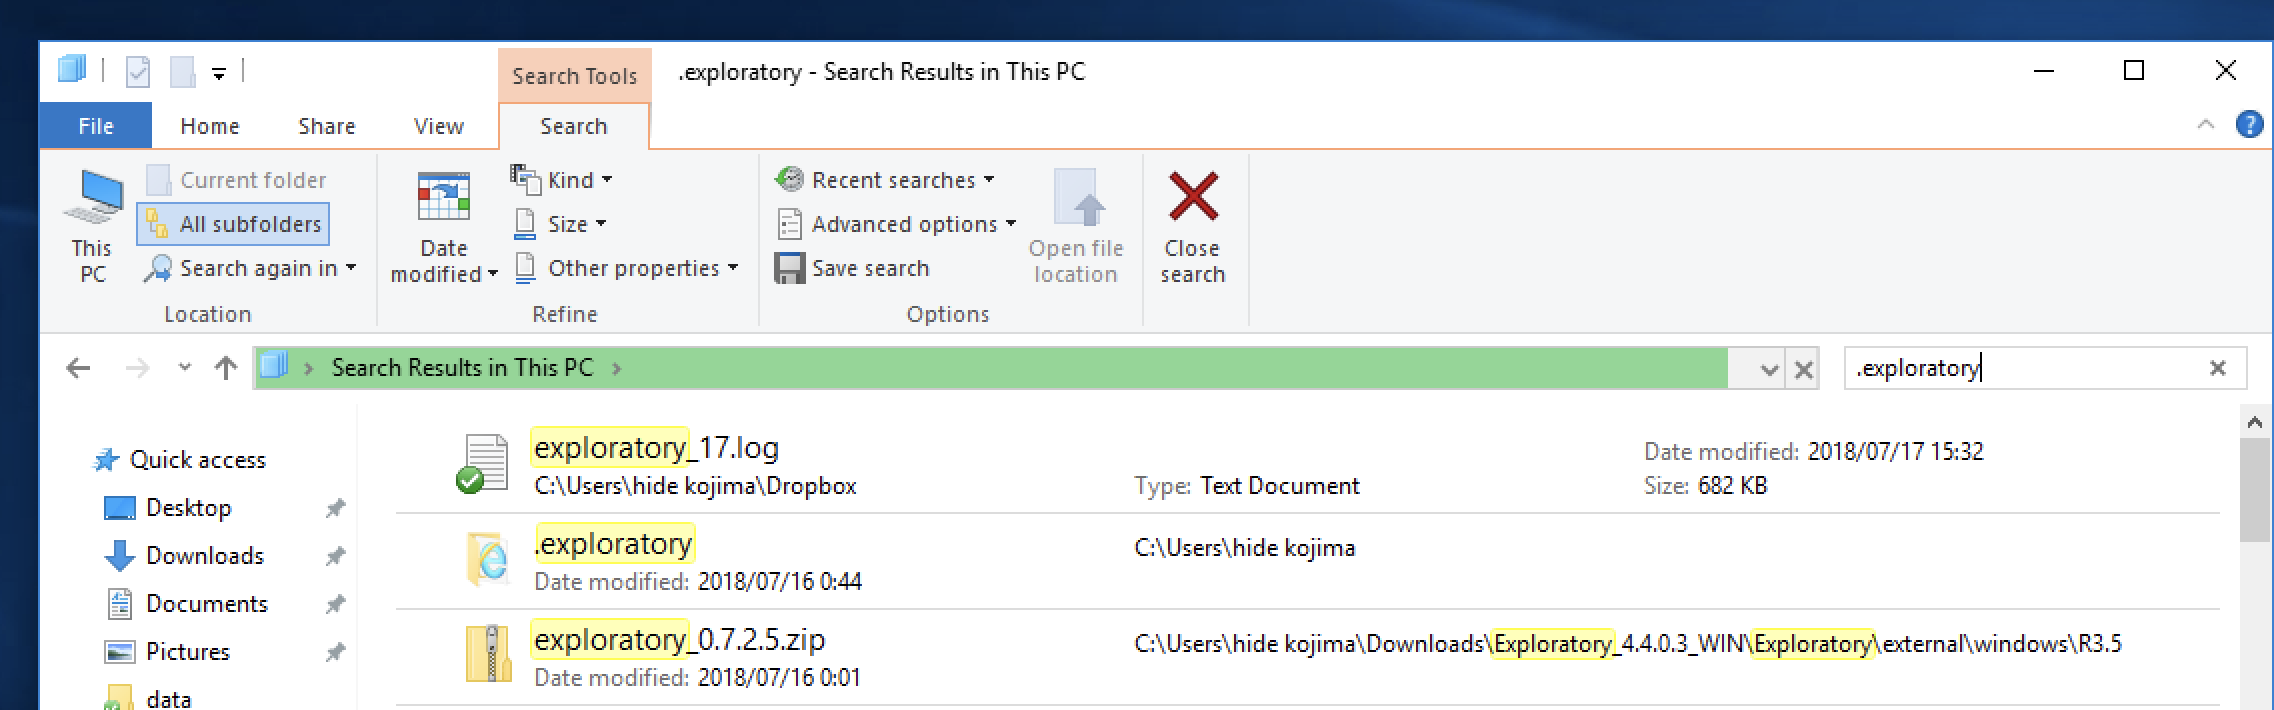
Task: Clear the search box text
Action: point(2217,368)
